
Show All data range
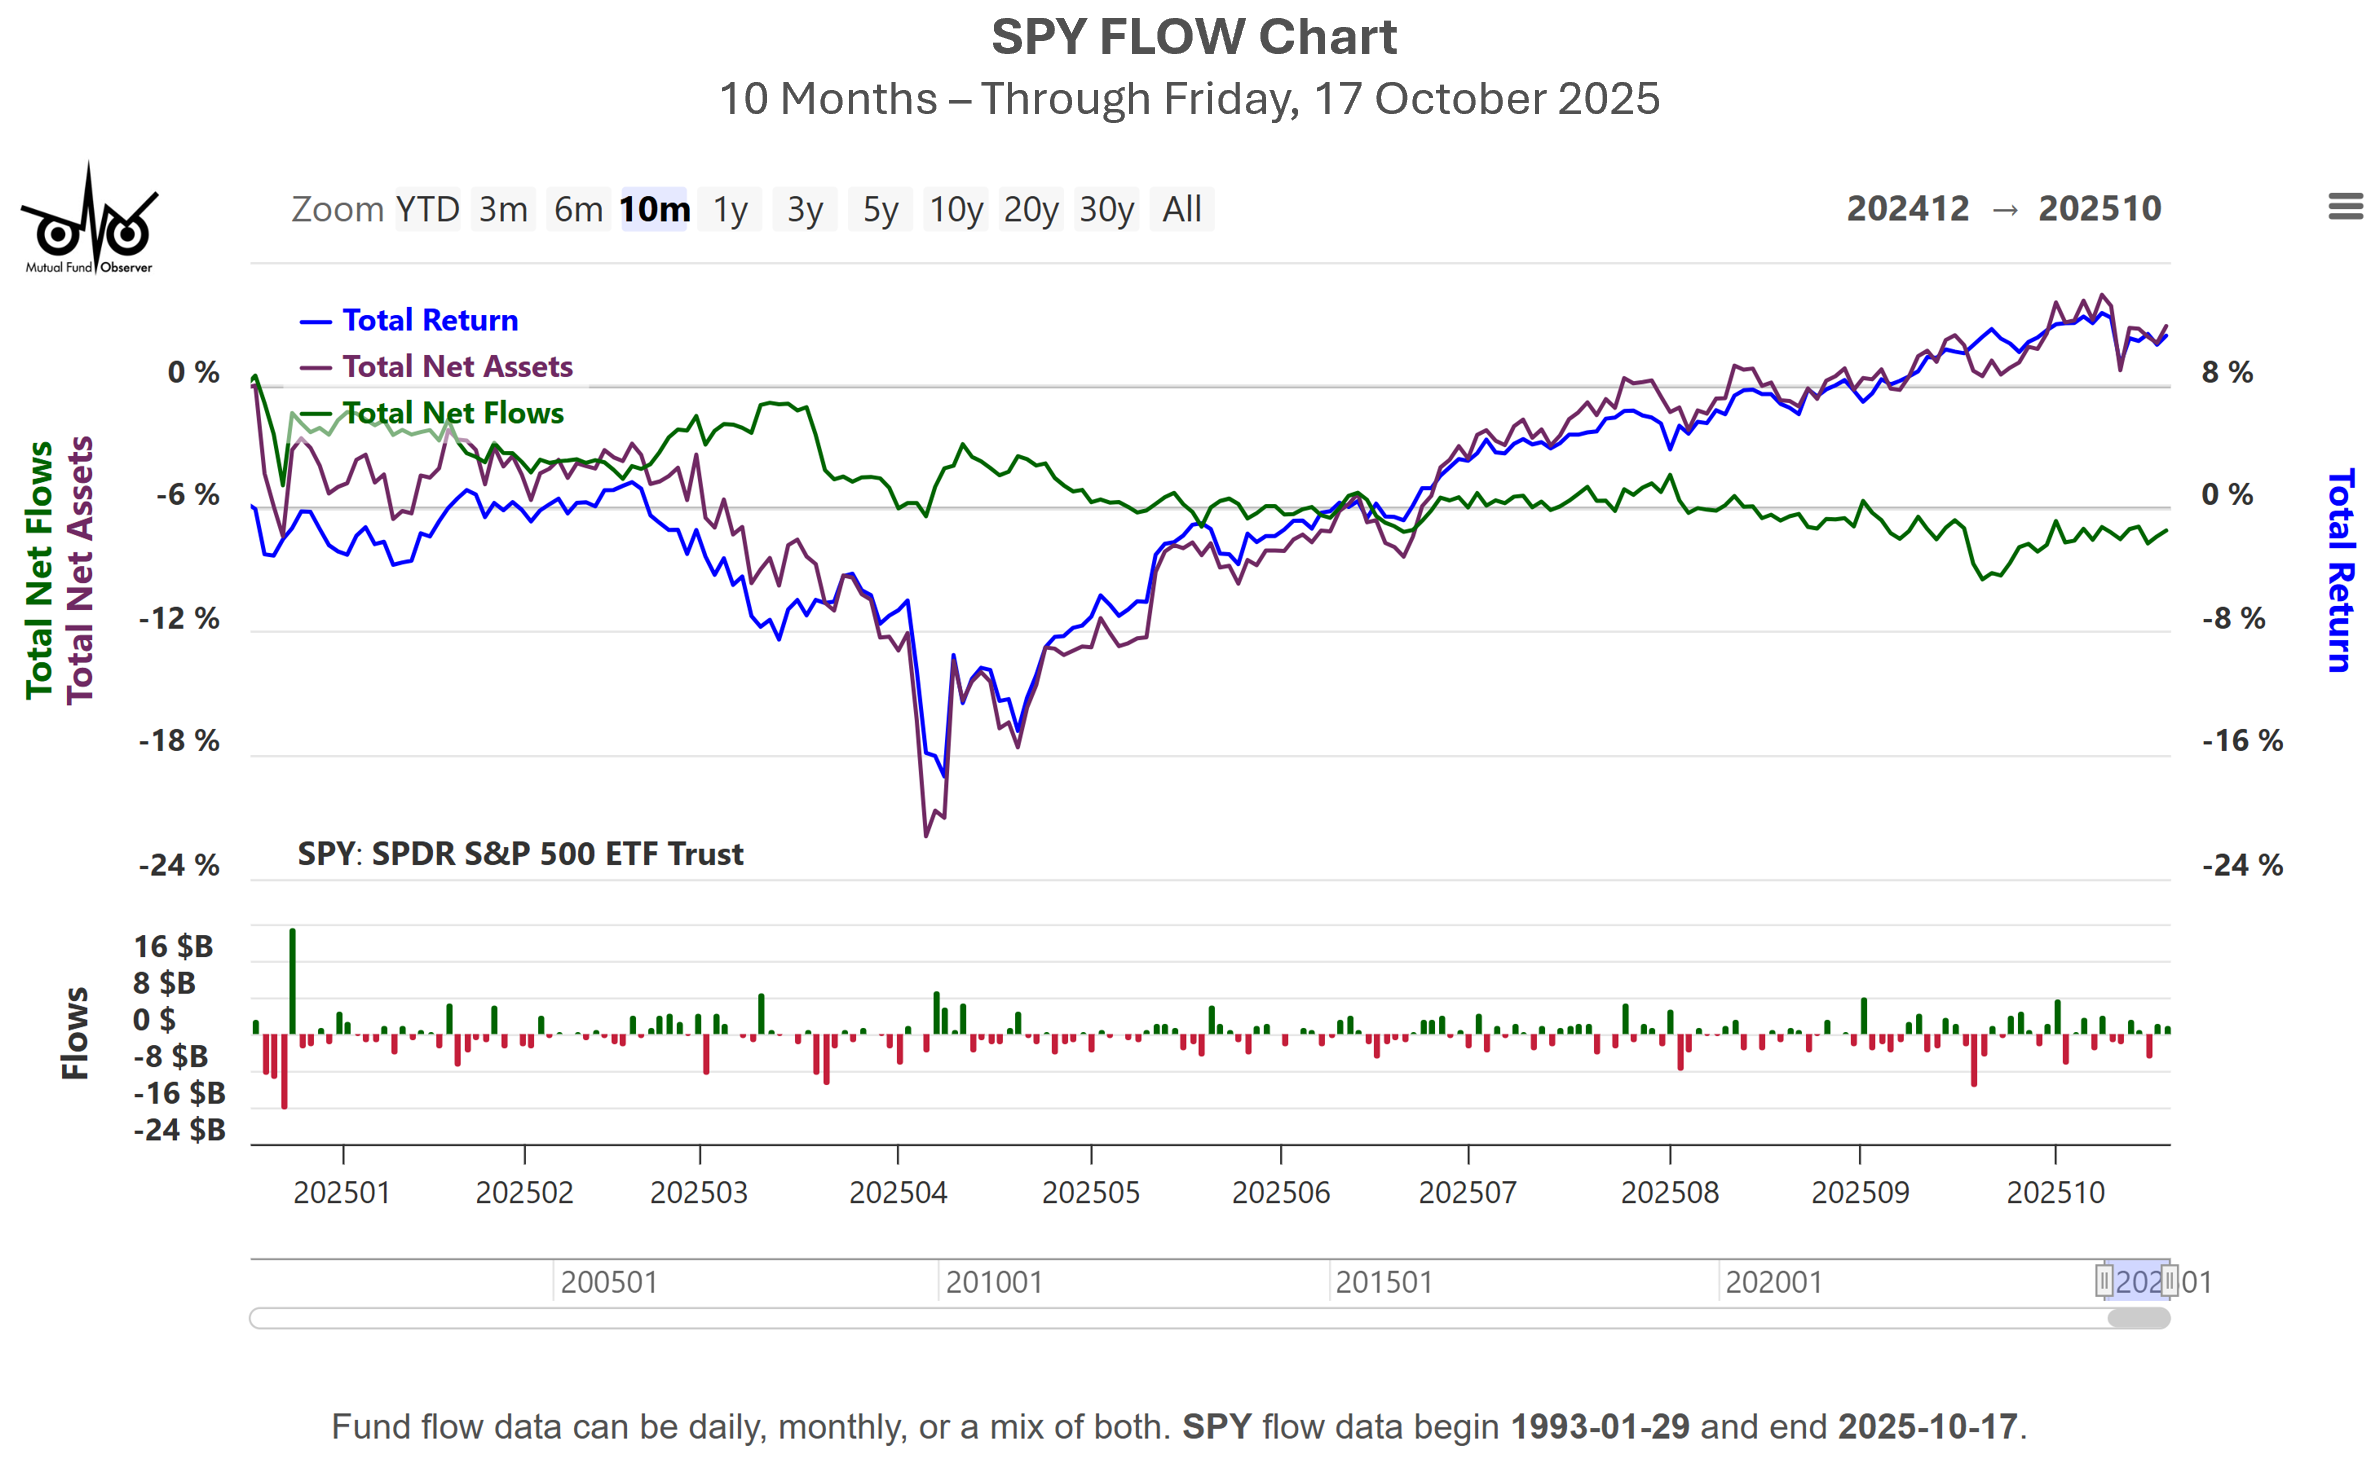click(1182, 209)
